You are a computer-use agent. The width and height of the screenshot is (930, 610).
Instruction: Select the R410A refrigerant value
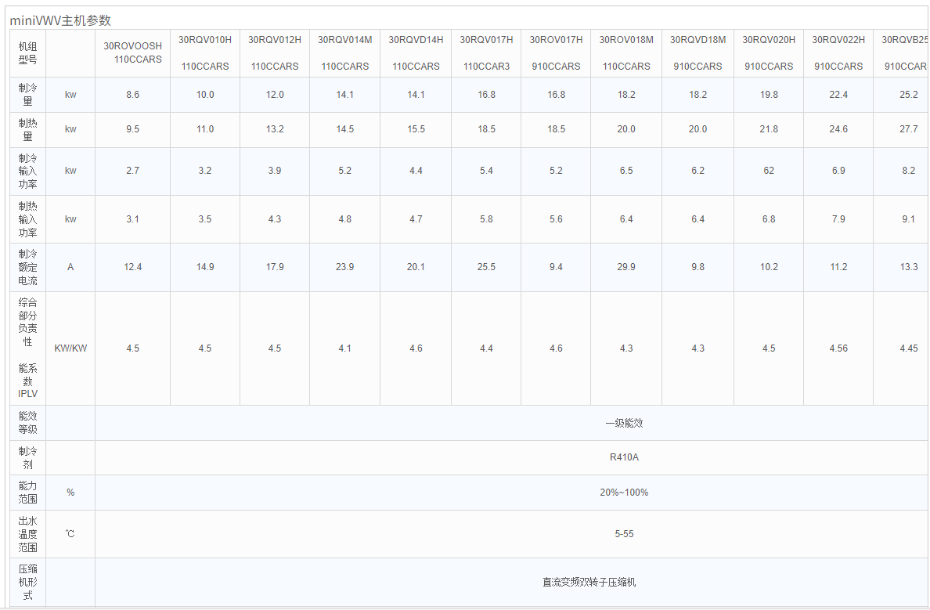(624, 458)
